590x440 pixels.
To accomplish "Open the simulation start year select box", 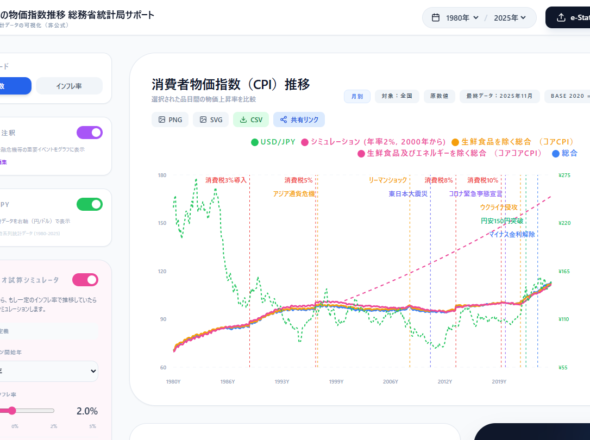I will pyautogui.click(x=49, y=371).
